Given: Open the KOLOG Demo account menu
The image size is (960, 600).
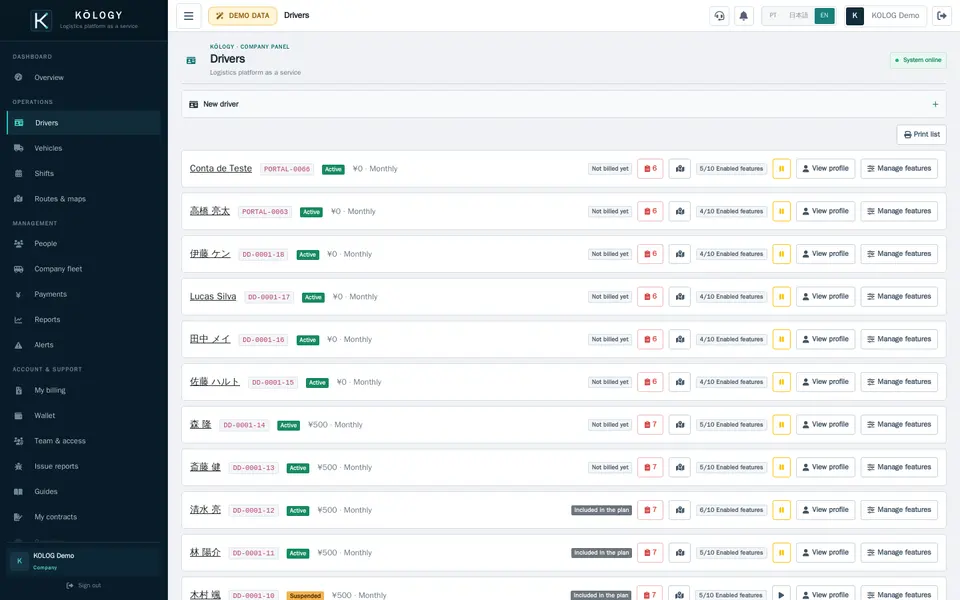Looking at the screenshot, I should coord(885,16).
